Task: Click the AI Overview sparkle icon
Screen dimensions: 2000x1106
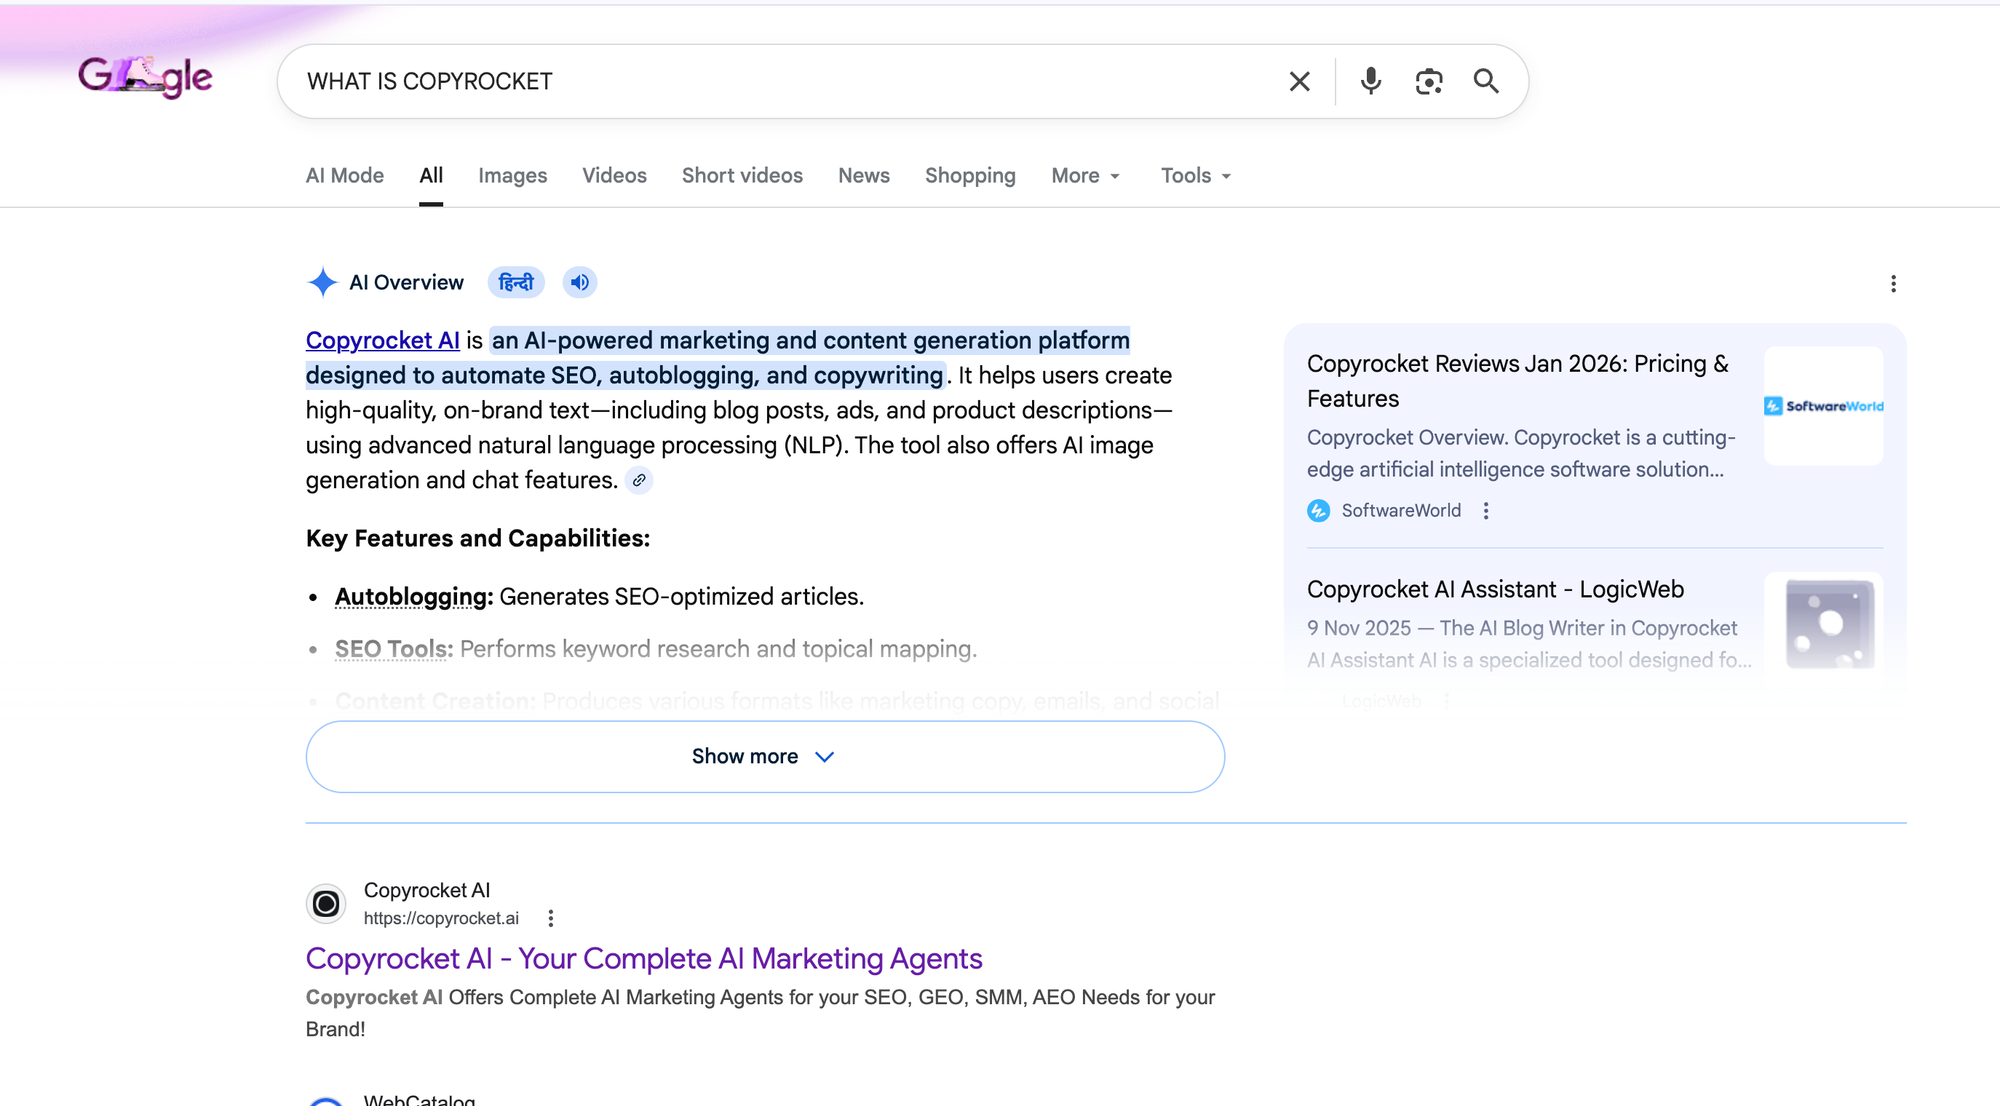Action: [x=322, y=282]
